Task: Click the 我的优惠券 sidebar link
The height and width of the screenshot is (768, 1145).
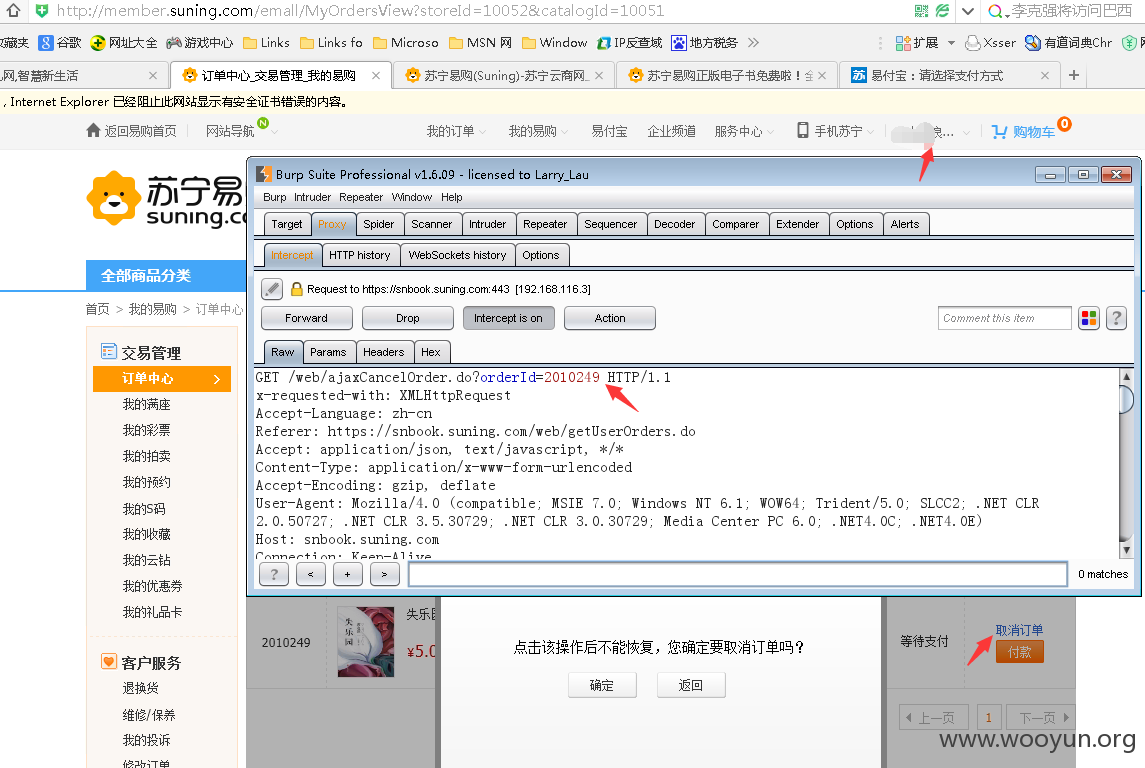Action: click(x=152, y=586)
